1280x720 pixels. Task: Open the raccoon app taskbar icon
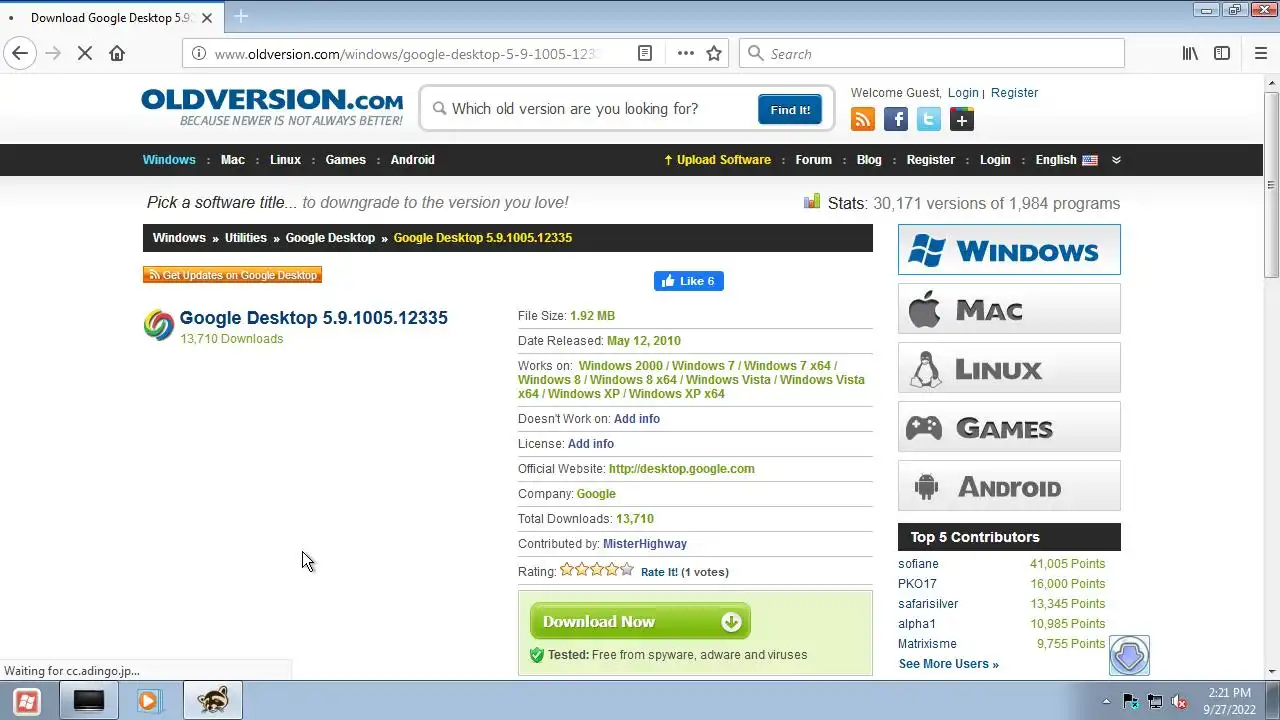tap(212, 701)
